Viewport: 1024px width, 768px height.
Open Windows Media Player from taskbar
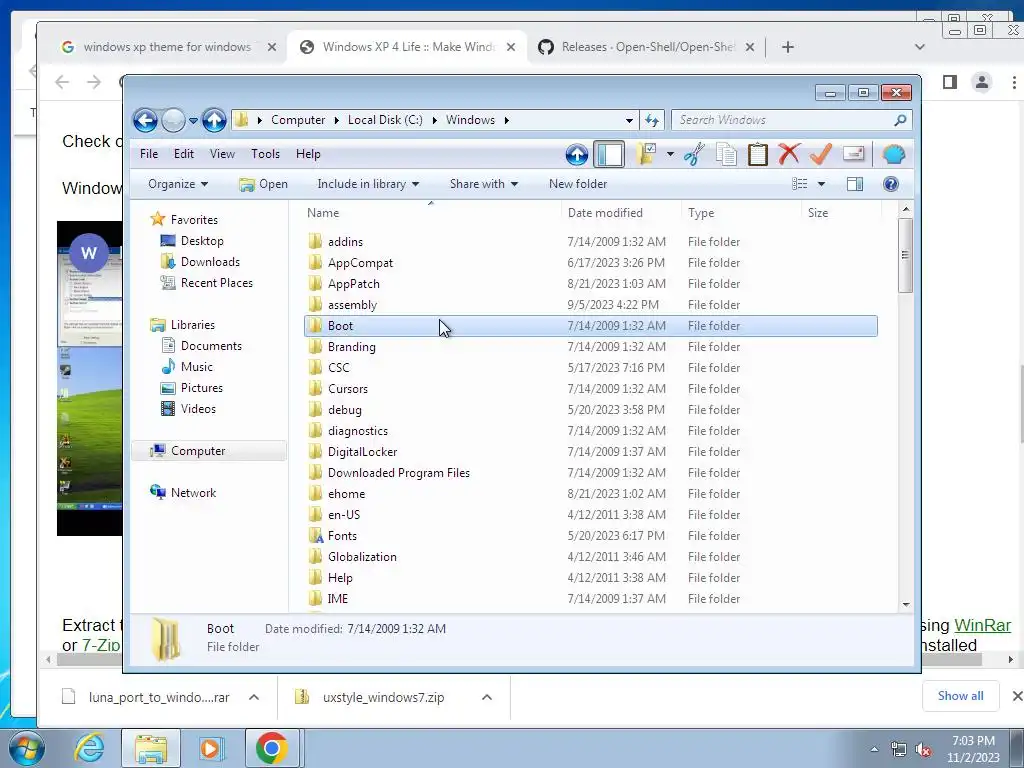(x=212, y=748)
